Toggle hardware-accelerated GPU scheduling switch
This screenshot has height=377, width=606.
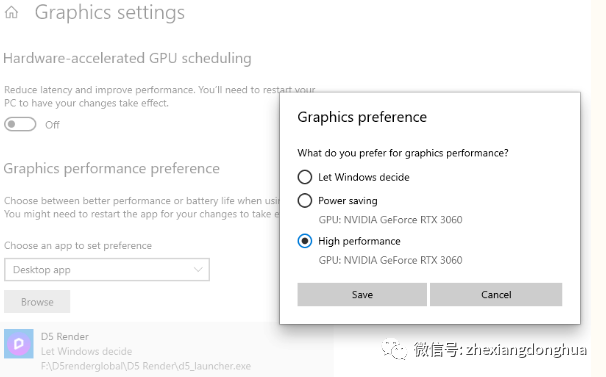point(20,125)
